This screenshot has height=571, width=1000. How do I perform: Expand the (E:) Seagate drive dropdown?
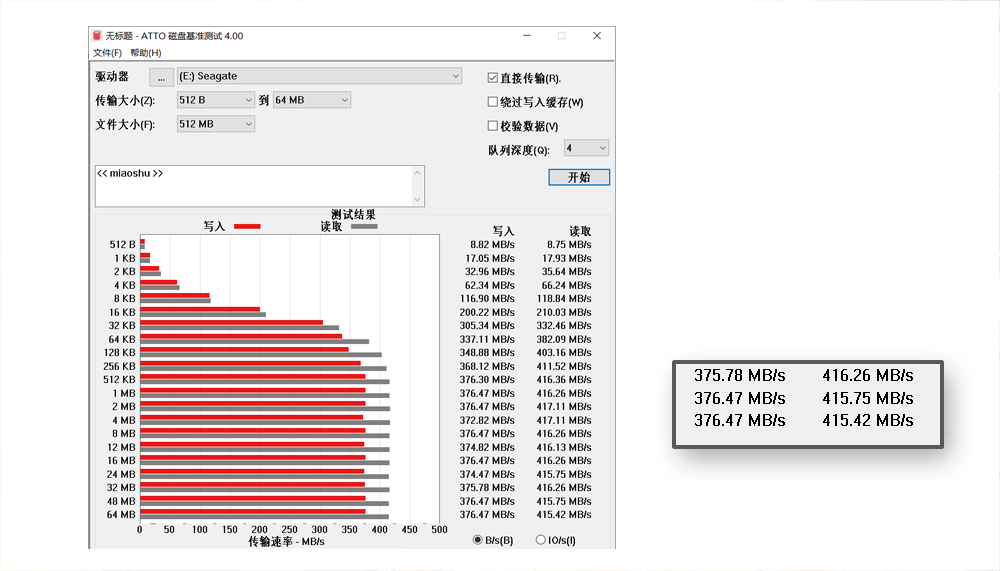click(455, 76)
